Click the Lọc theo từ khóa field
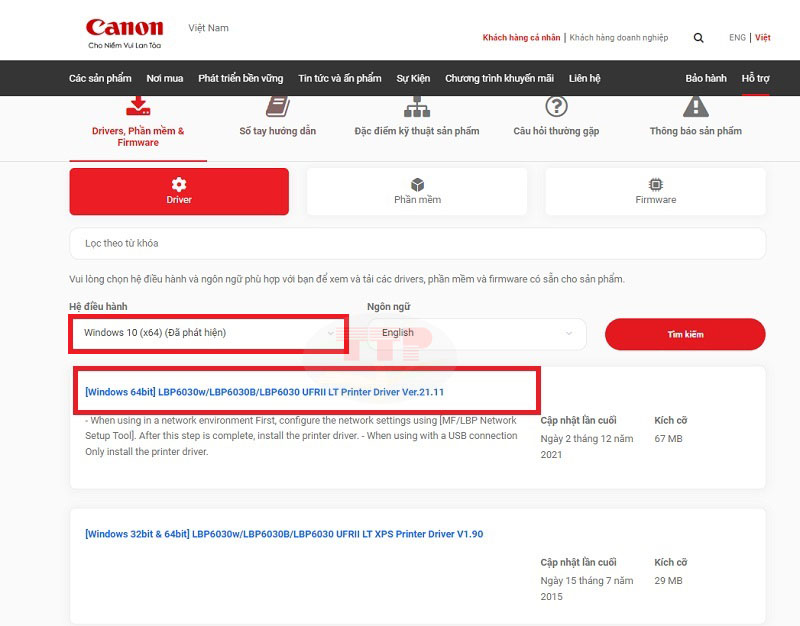This screenshot has width=800, height=626. [417, 243]
